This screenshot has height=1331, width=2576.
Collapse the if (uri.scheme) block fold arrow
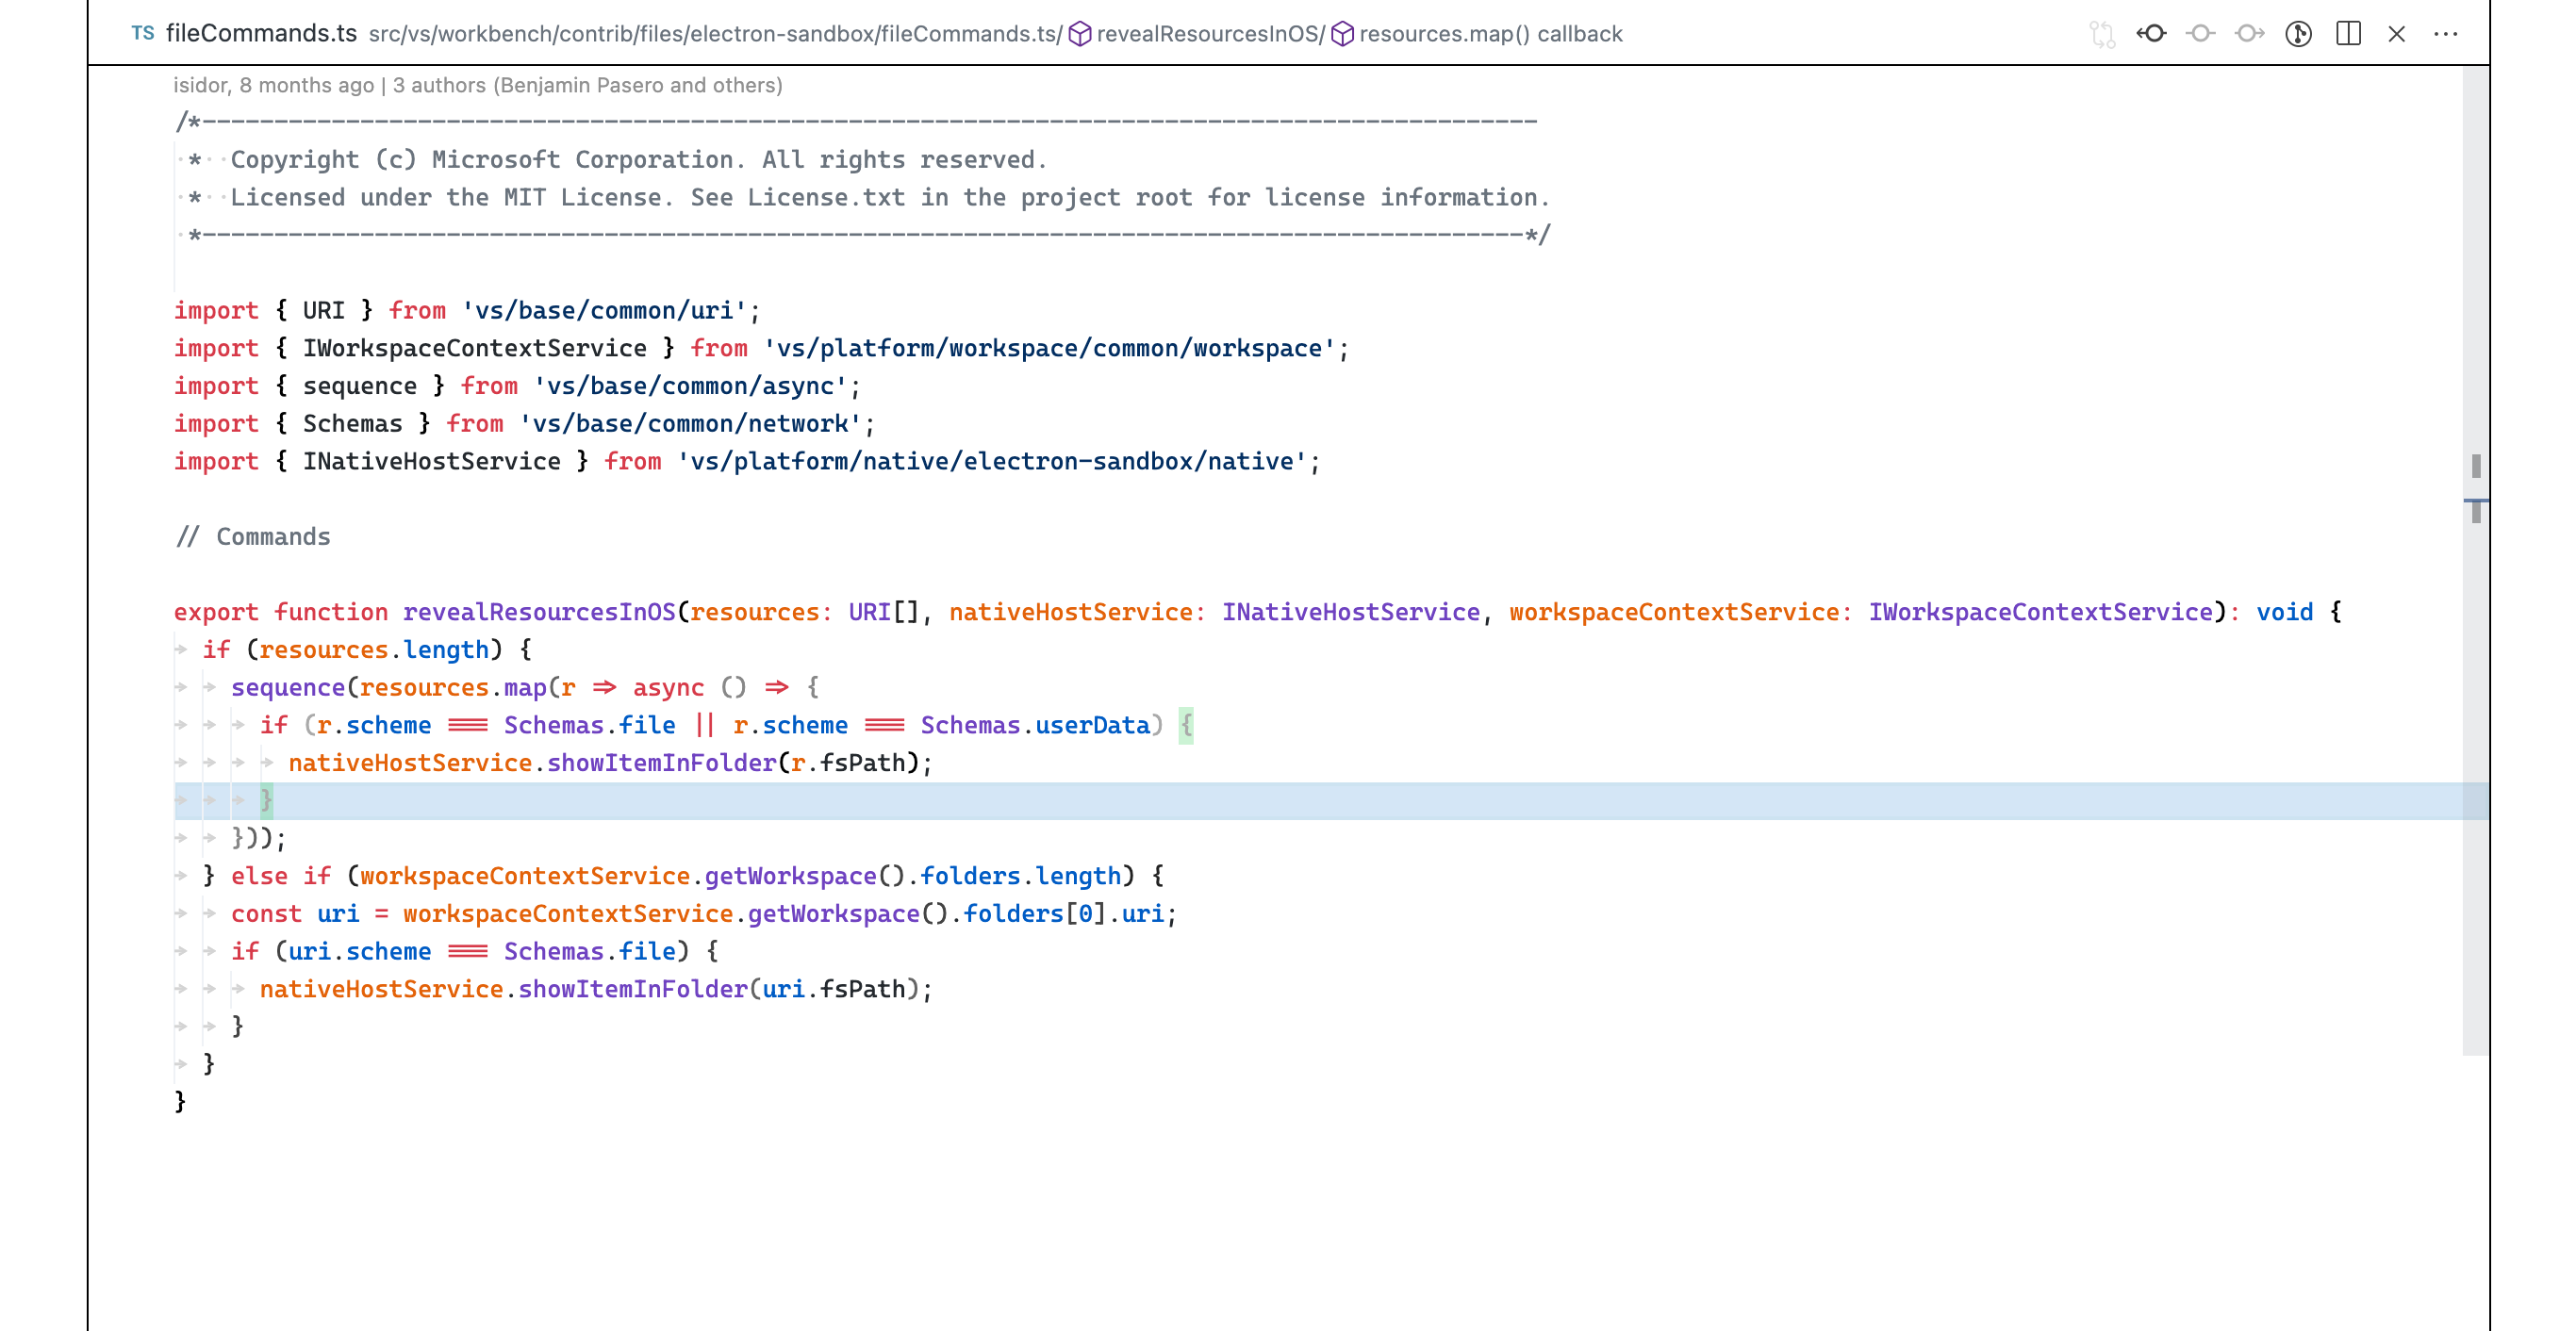click(212, 951)
